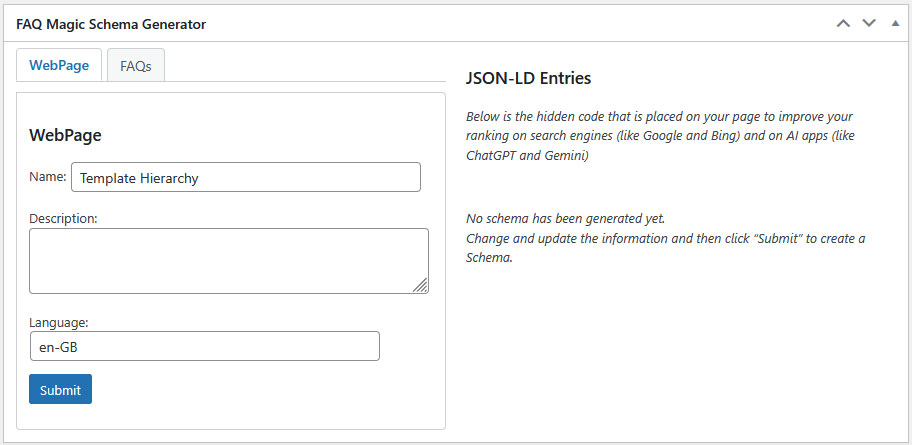Image resolution: width=912 pixels, height=445 pixels.
Task: Click the JSON-LD Entries heading
Action: tap(529, 78)
